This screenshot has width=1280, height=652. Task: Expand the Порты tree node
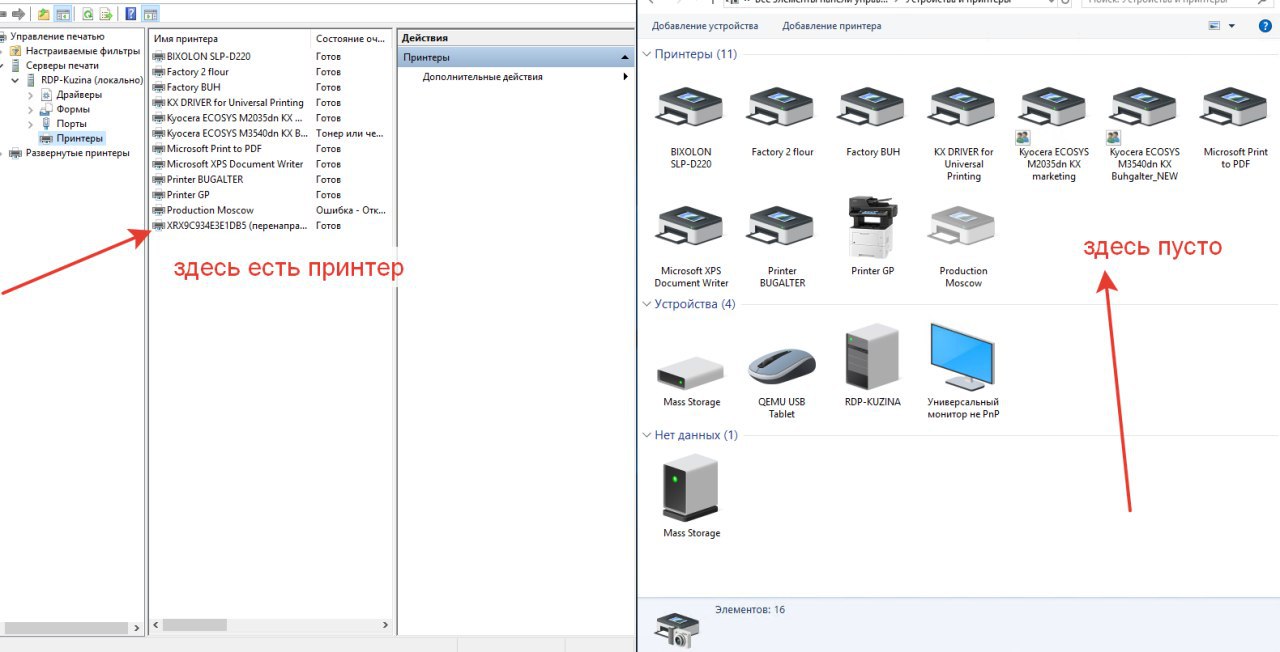tap(31, 124)
